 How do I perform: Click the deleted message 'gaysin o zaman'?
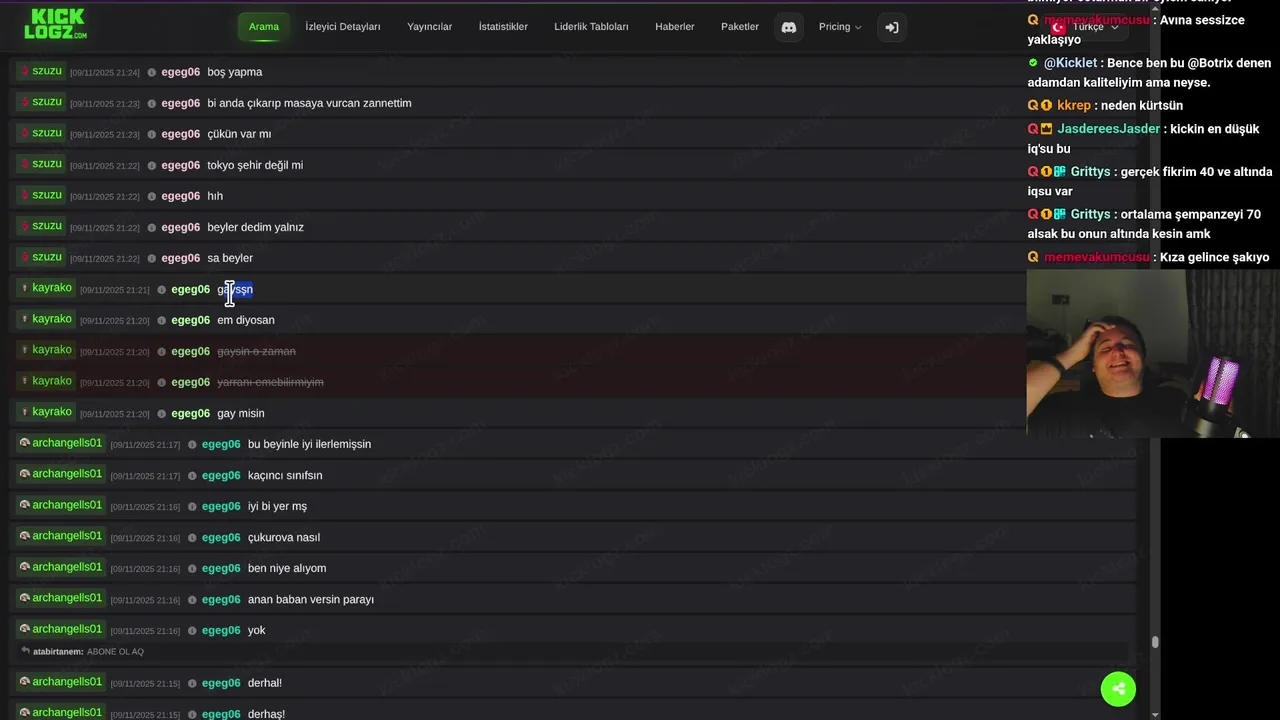pyautogui.click(x=256, y=351)
